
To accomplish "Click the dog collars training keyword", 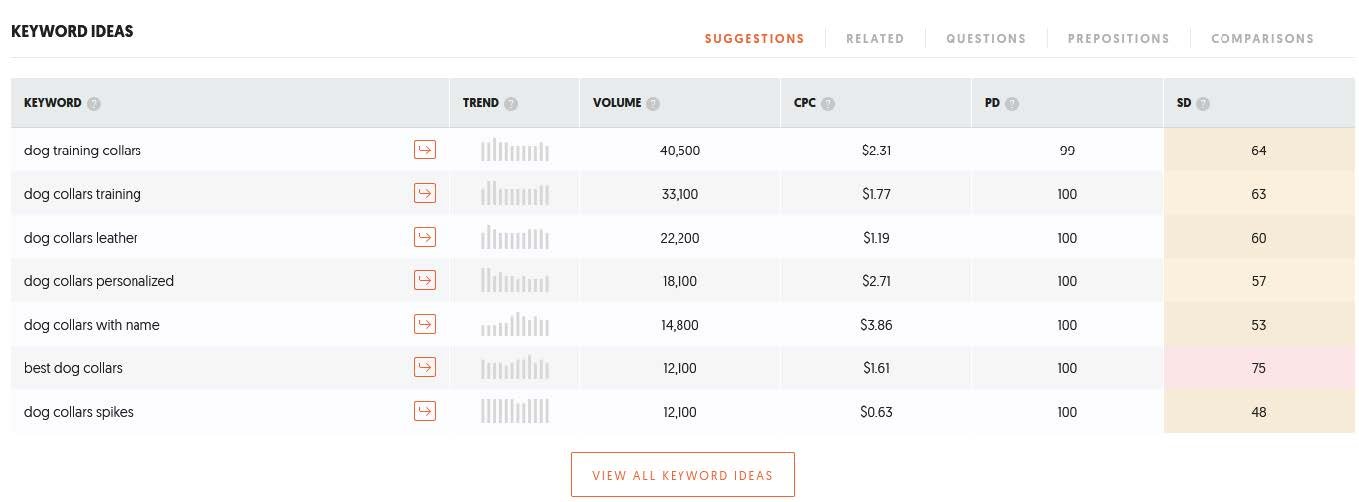I will tap(82, 194).
